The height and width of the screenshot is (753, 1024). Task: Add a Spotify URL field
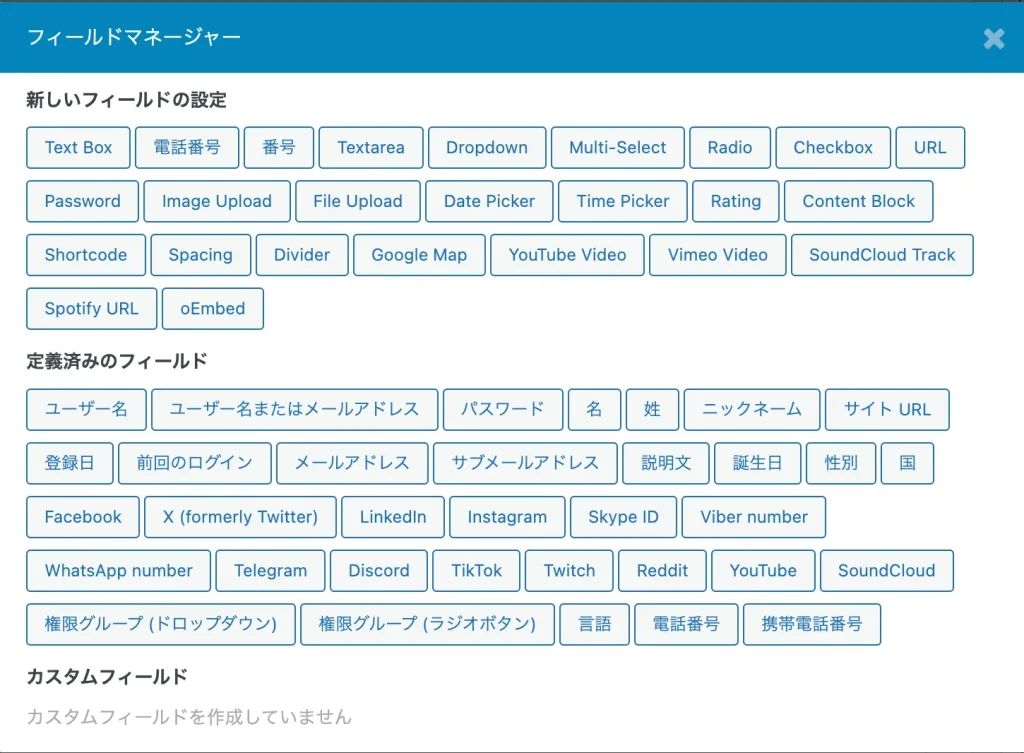coord(91,308)
